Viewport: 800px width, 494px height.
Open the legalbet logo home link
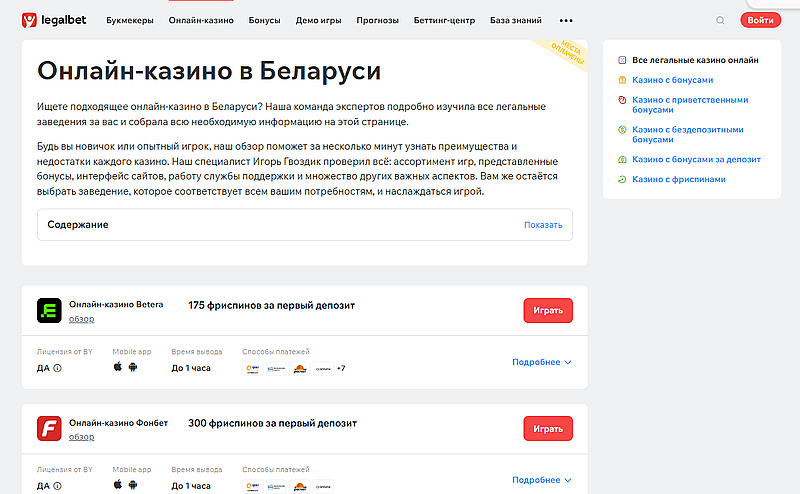pyautogui.click(x=54, y=20)
